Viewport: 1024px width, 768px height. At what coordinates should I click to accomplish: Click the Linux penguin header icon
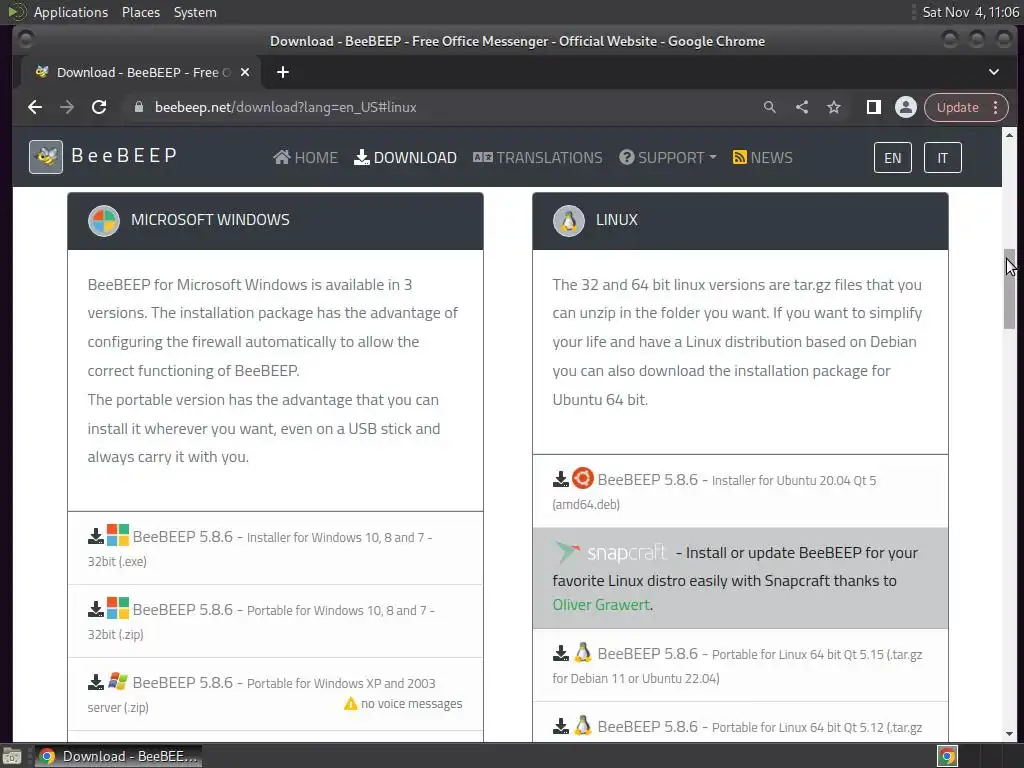(x=569, y=221)
